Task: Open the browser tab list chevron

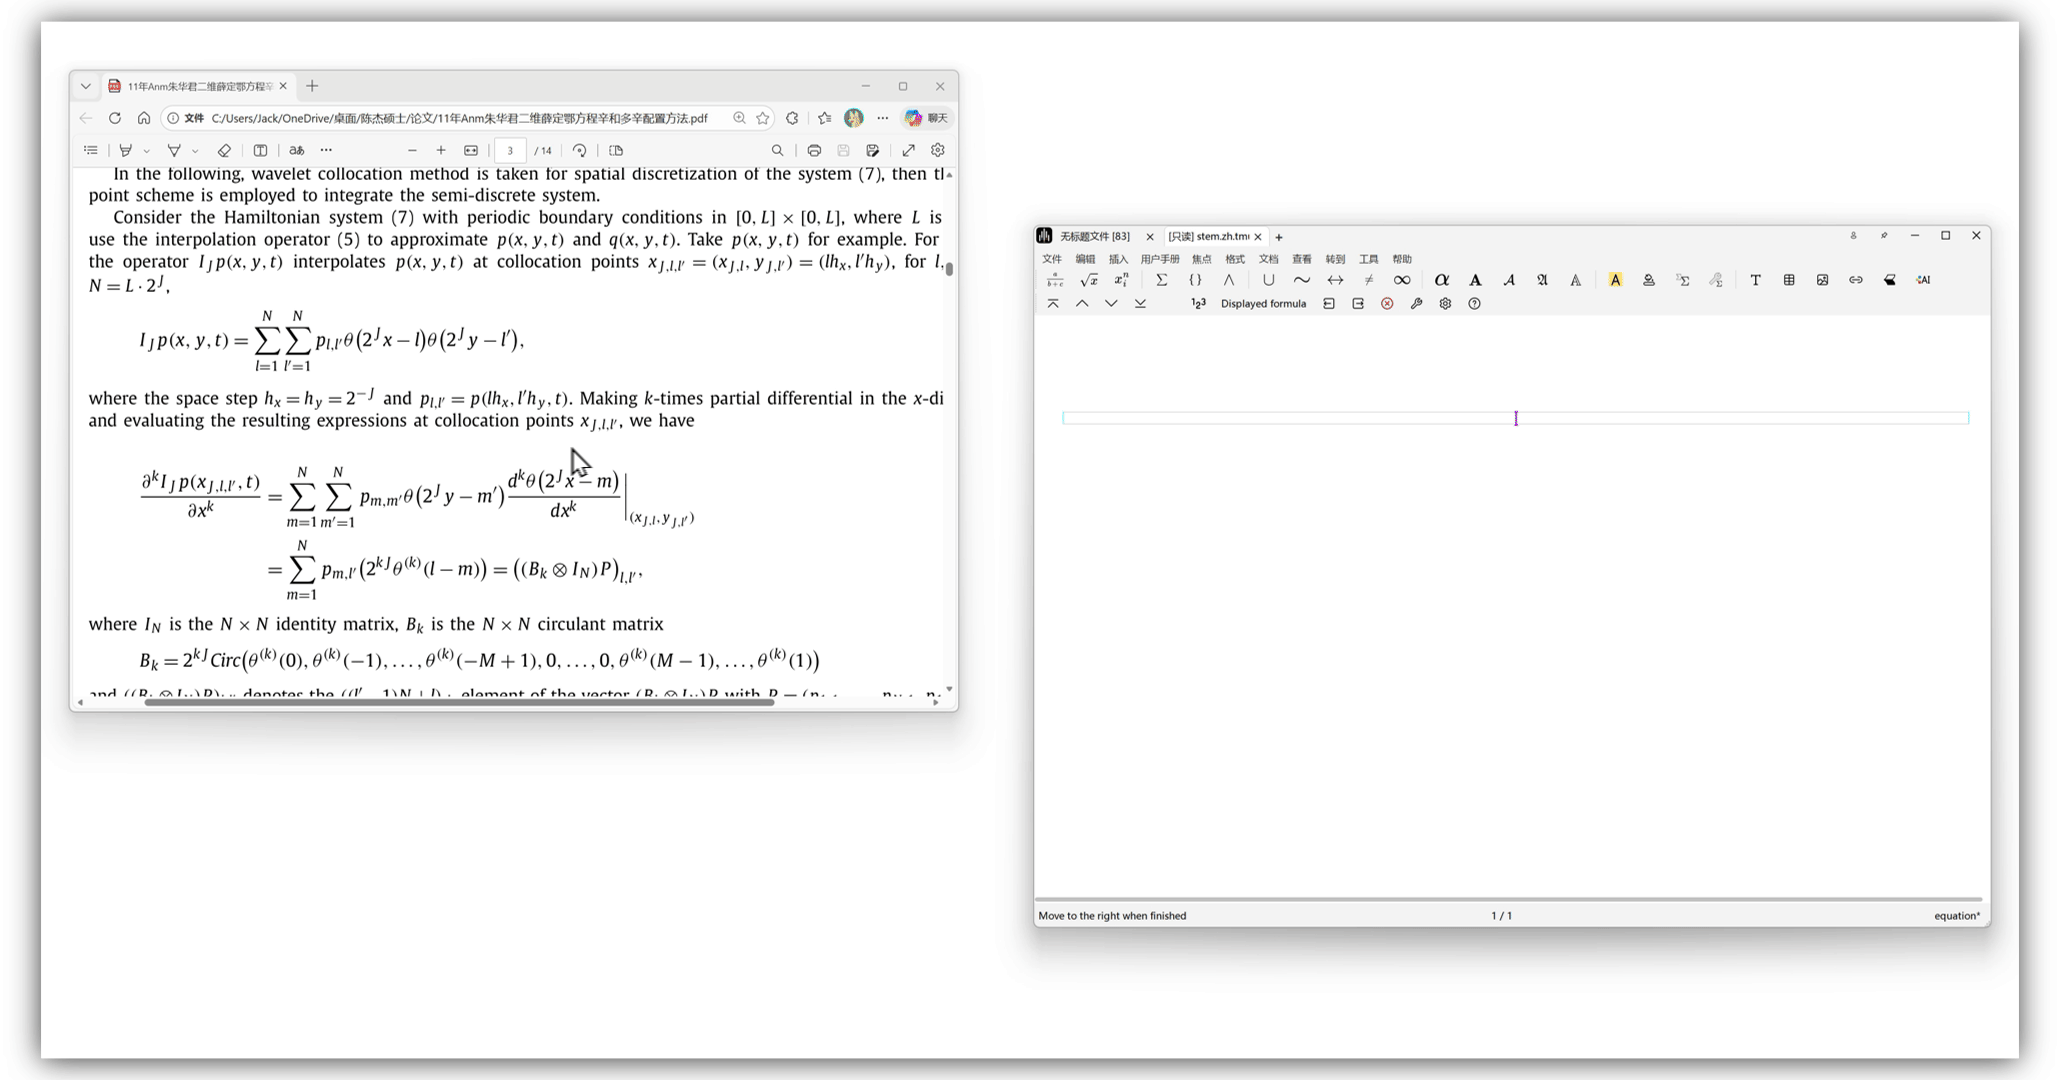Action: (x=86, y=87)
